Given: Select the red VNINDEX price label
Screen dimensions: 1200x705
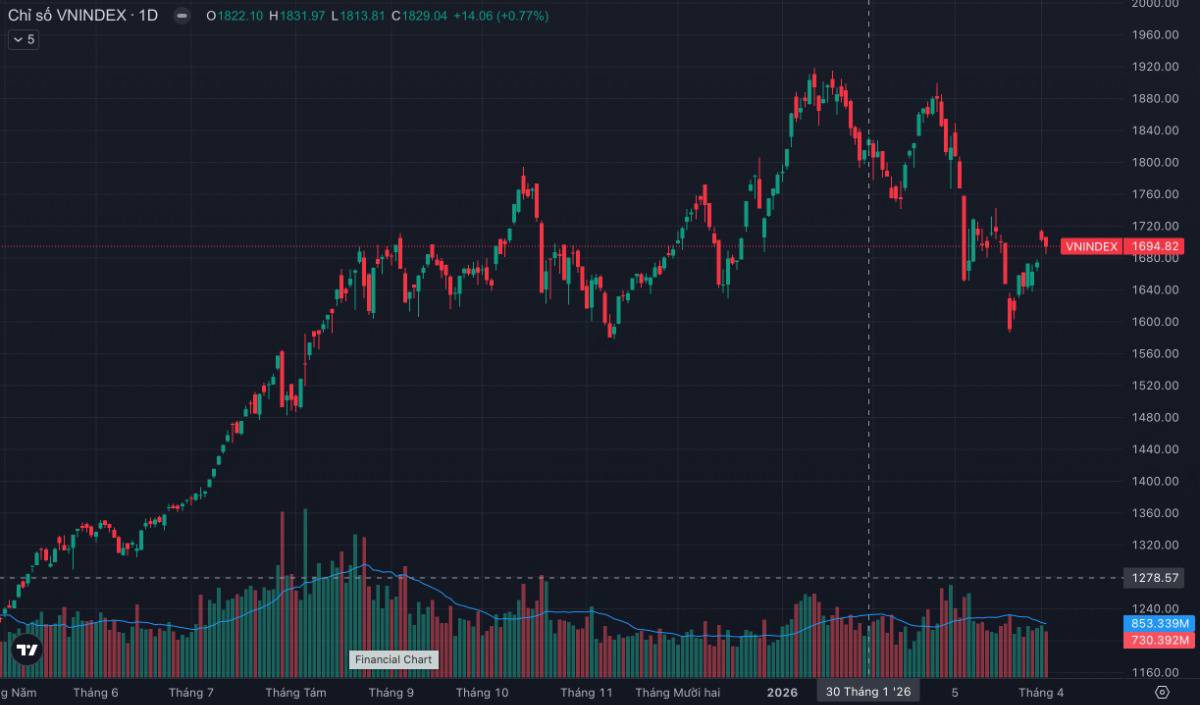Looking at the screenshot, I should pyautogui.click(x=1091, y=246).
